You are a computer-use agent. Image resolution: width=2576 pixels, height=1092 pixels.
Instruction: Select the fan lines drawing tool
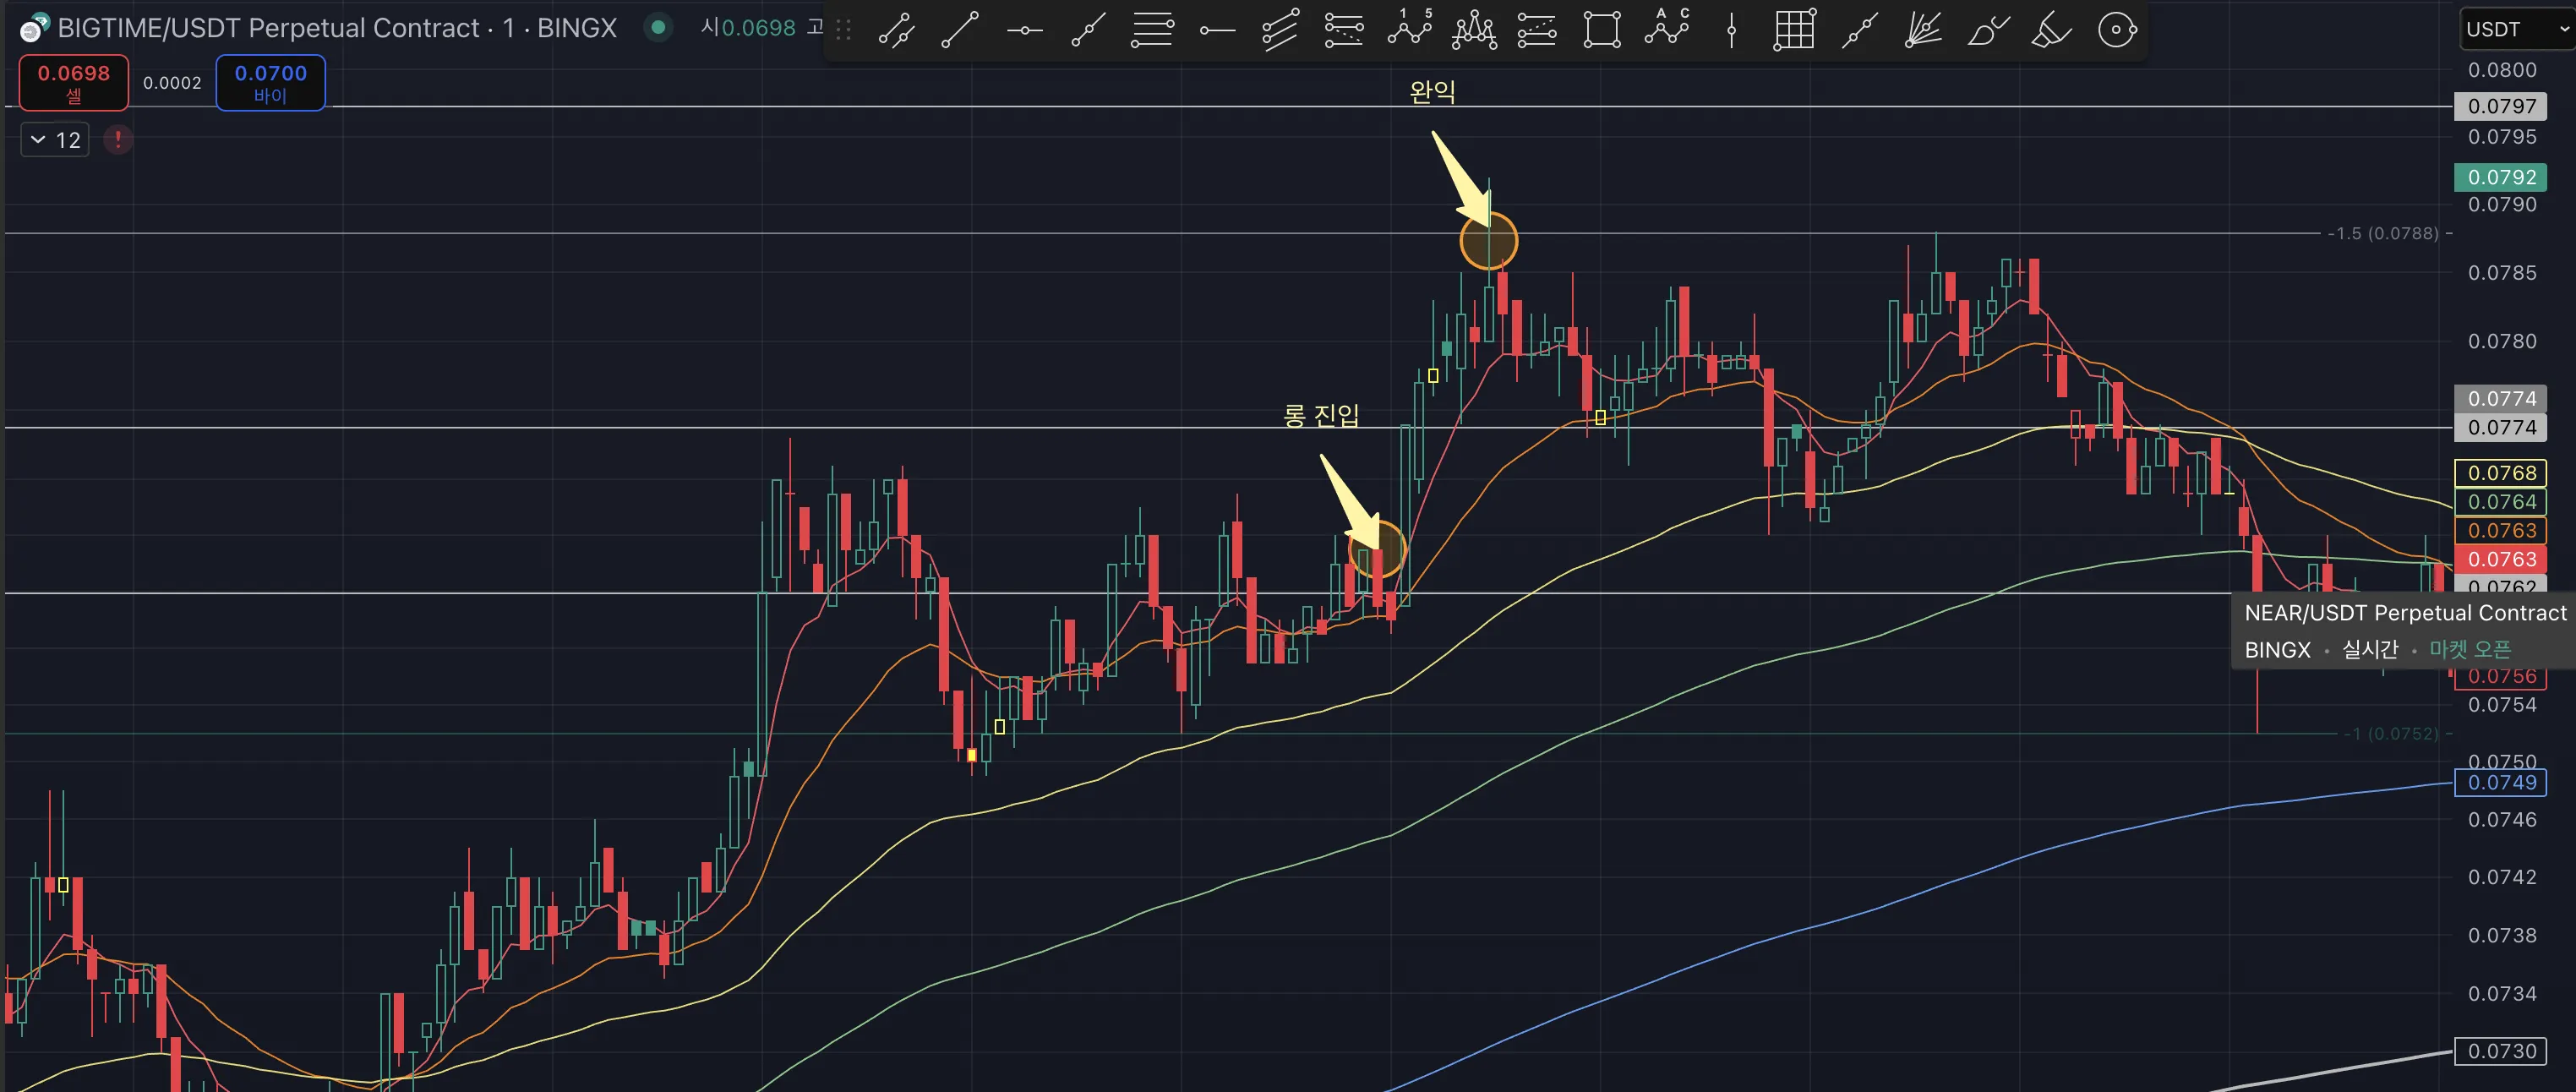click(1923, 30)
